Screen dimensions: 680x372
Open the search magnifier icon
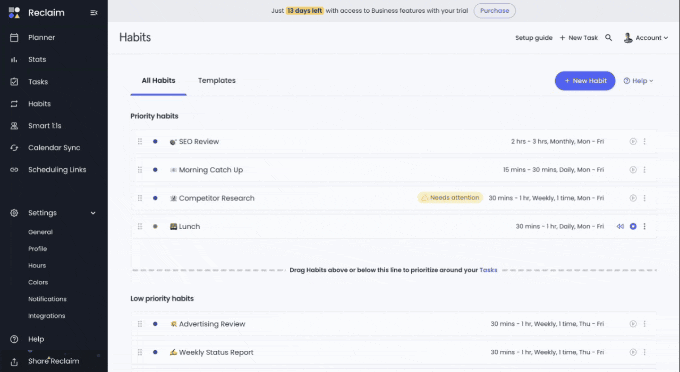[x=608, y=38]
